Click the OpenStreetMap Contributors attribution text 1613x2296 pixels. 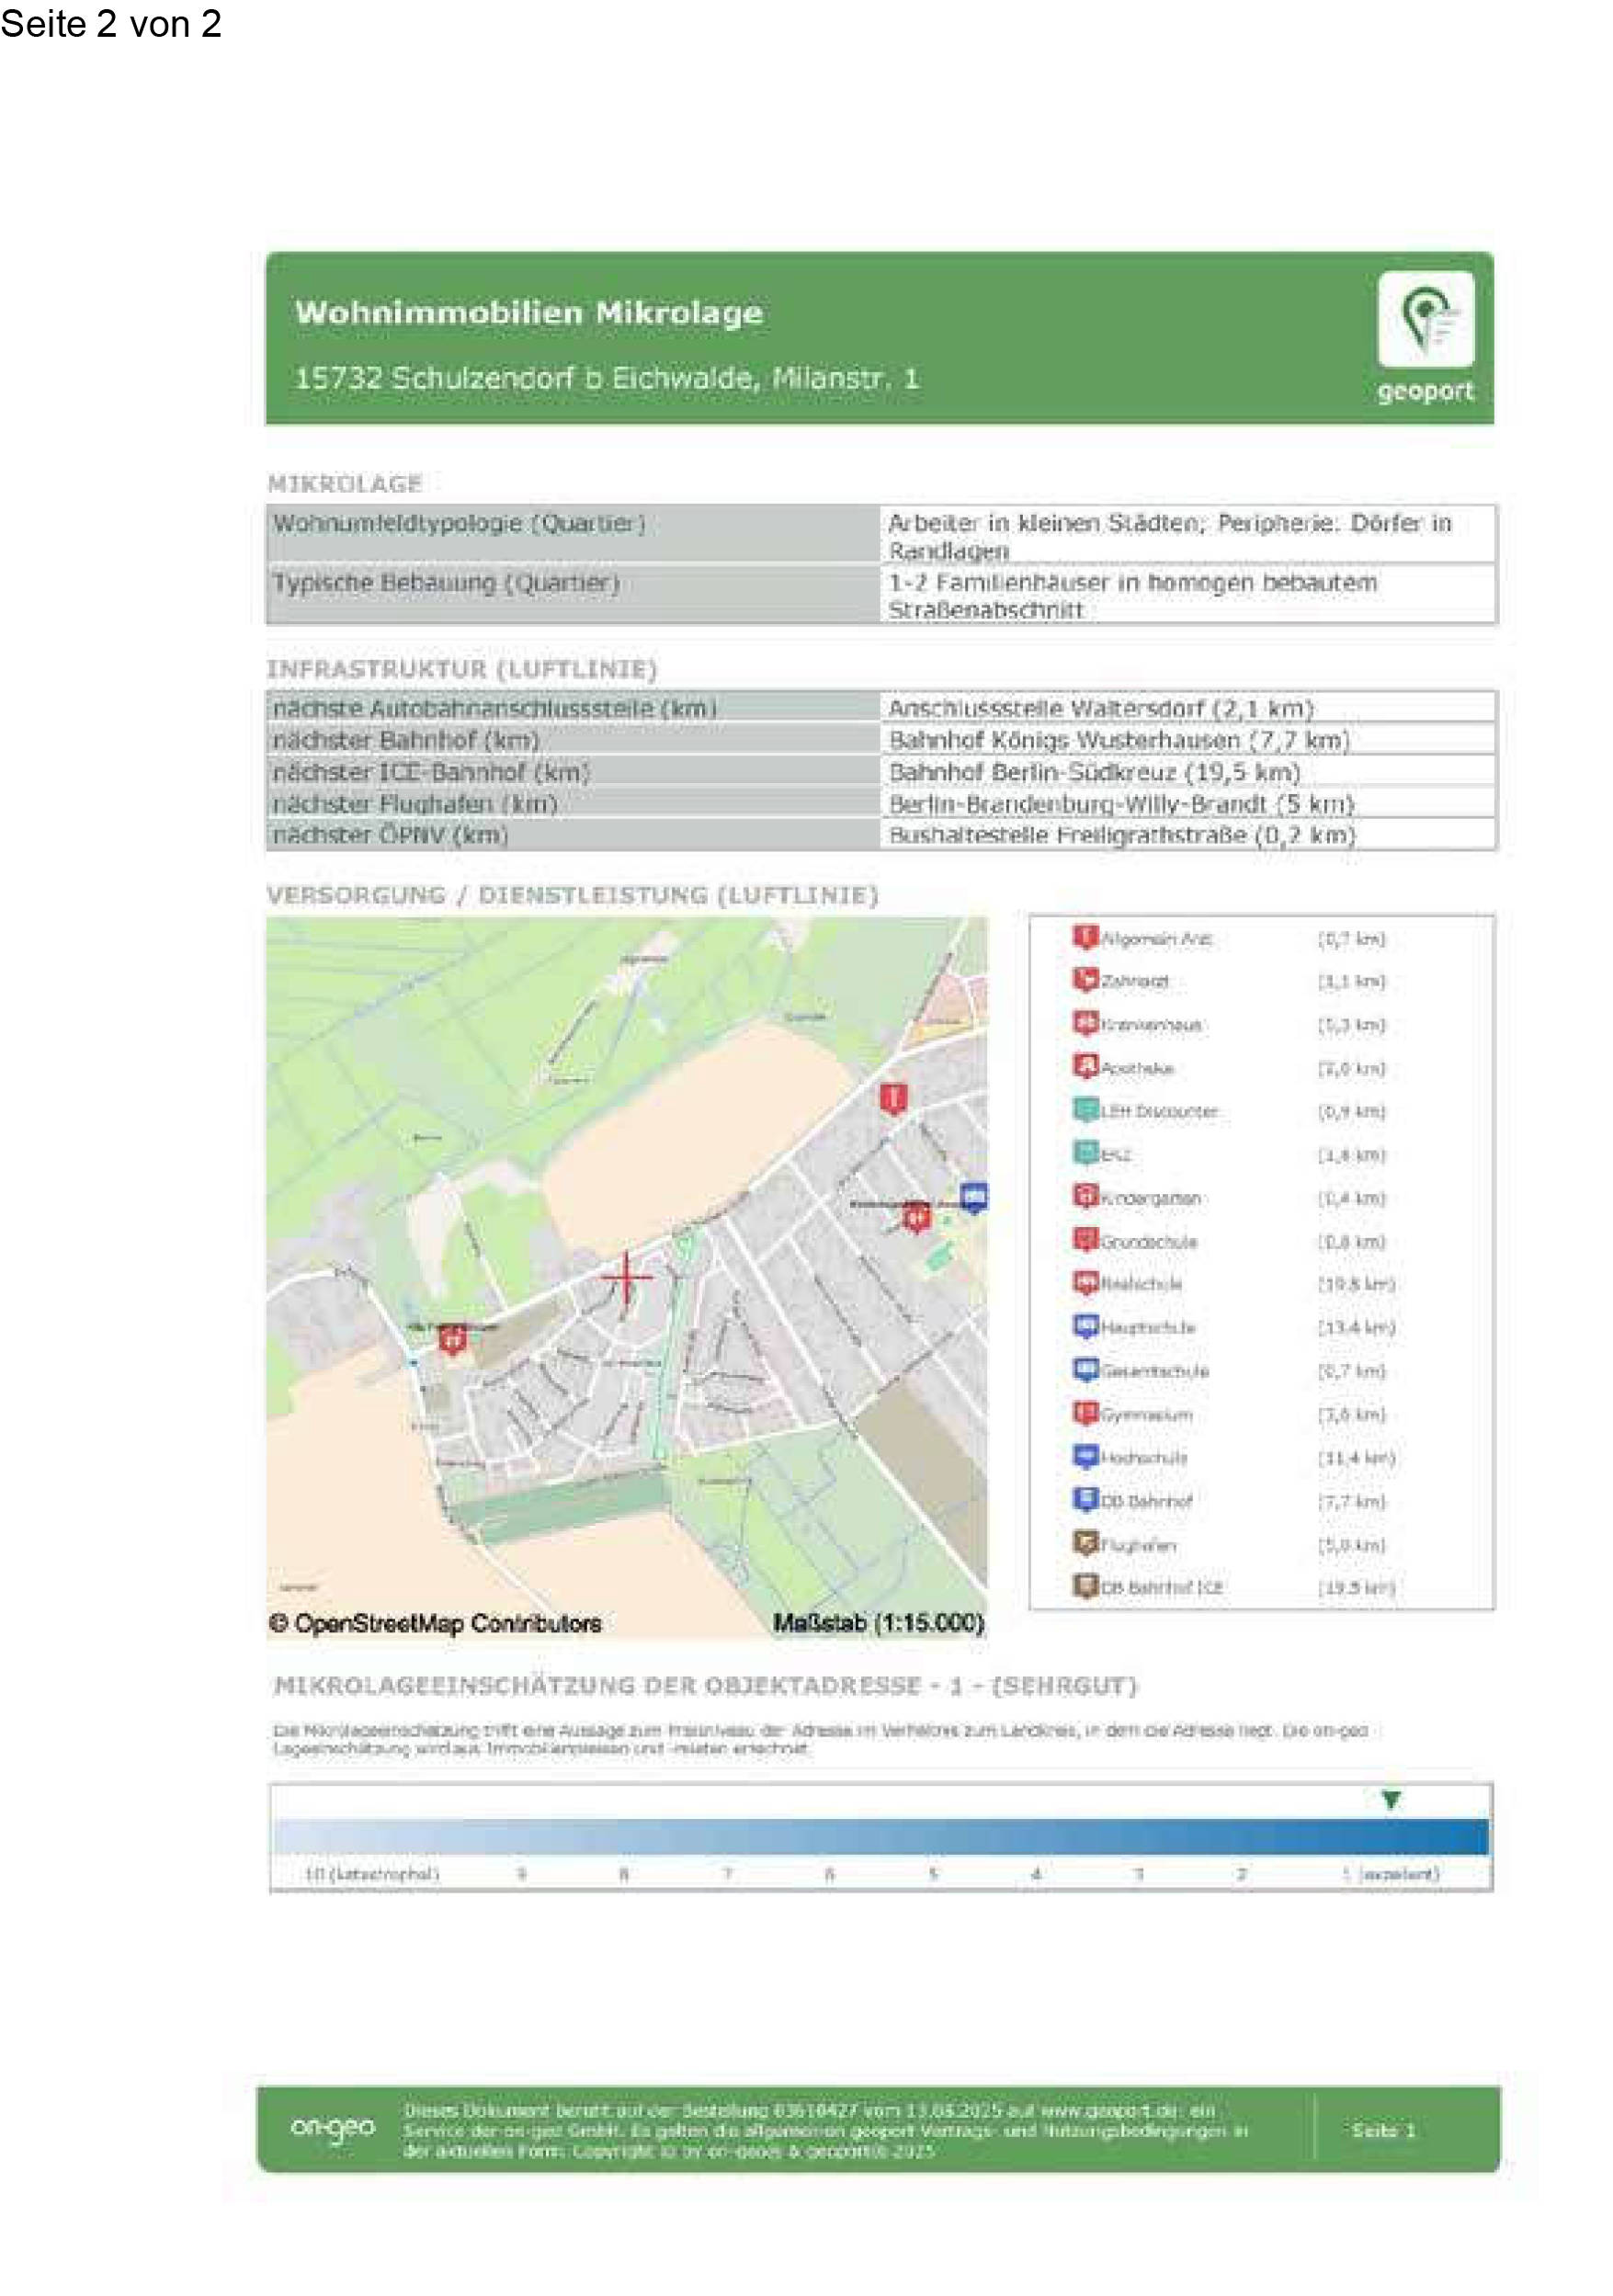(435, 1623)
